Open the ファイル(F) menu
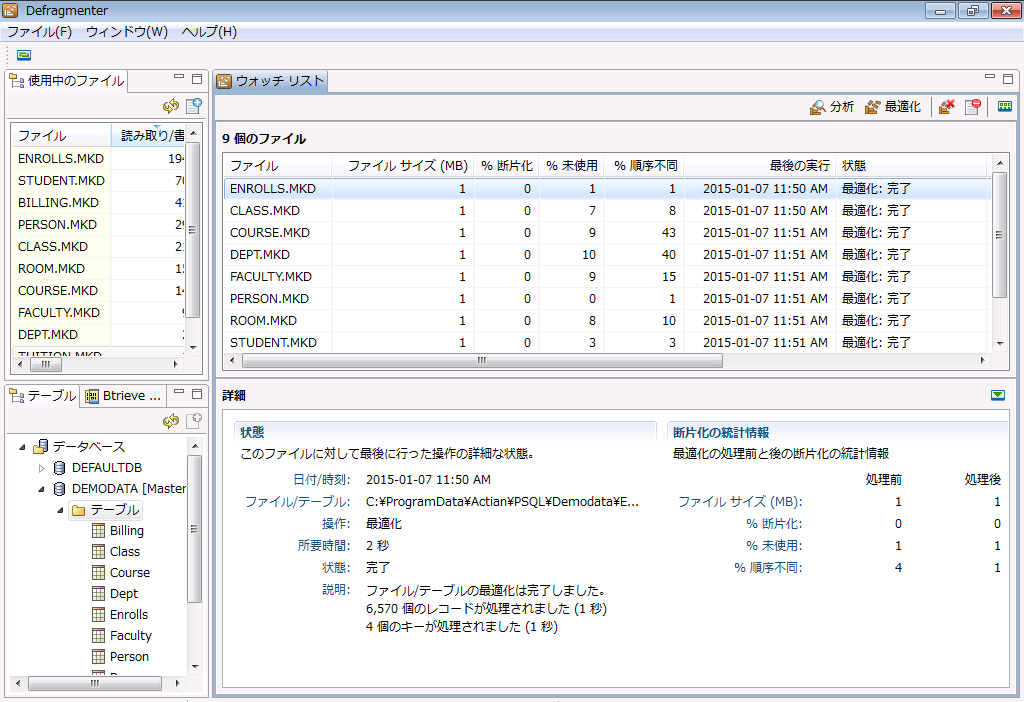Screen dimensions: 1024x702 coord(39,31)
